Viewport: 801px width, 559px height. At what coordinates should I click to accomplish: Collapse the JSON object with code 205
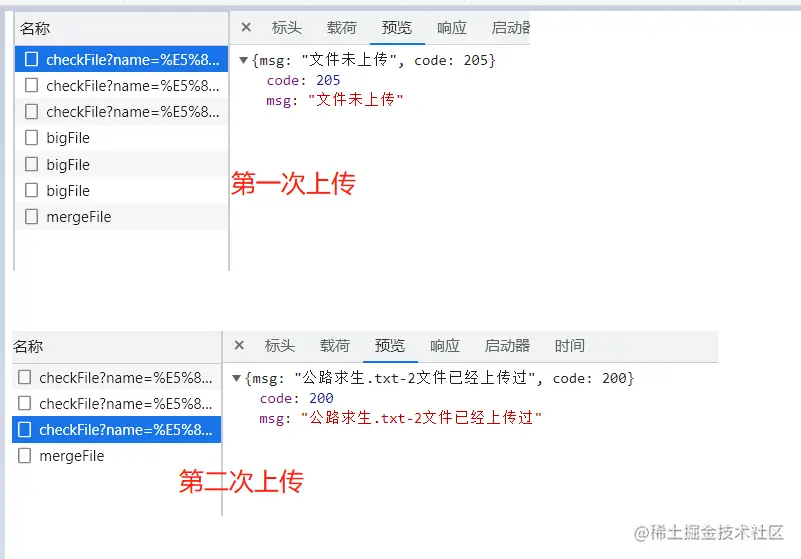tap(244, 60)
